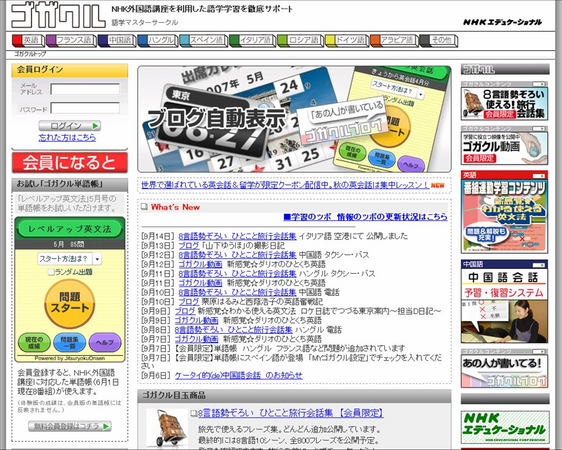The height and width of the screenshot is (450, 562).
Task: Click the green NHKエデュケーショナル sidebar banner
Action: tap(505, 427)
